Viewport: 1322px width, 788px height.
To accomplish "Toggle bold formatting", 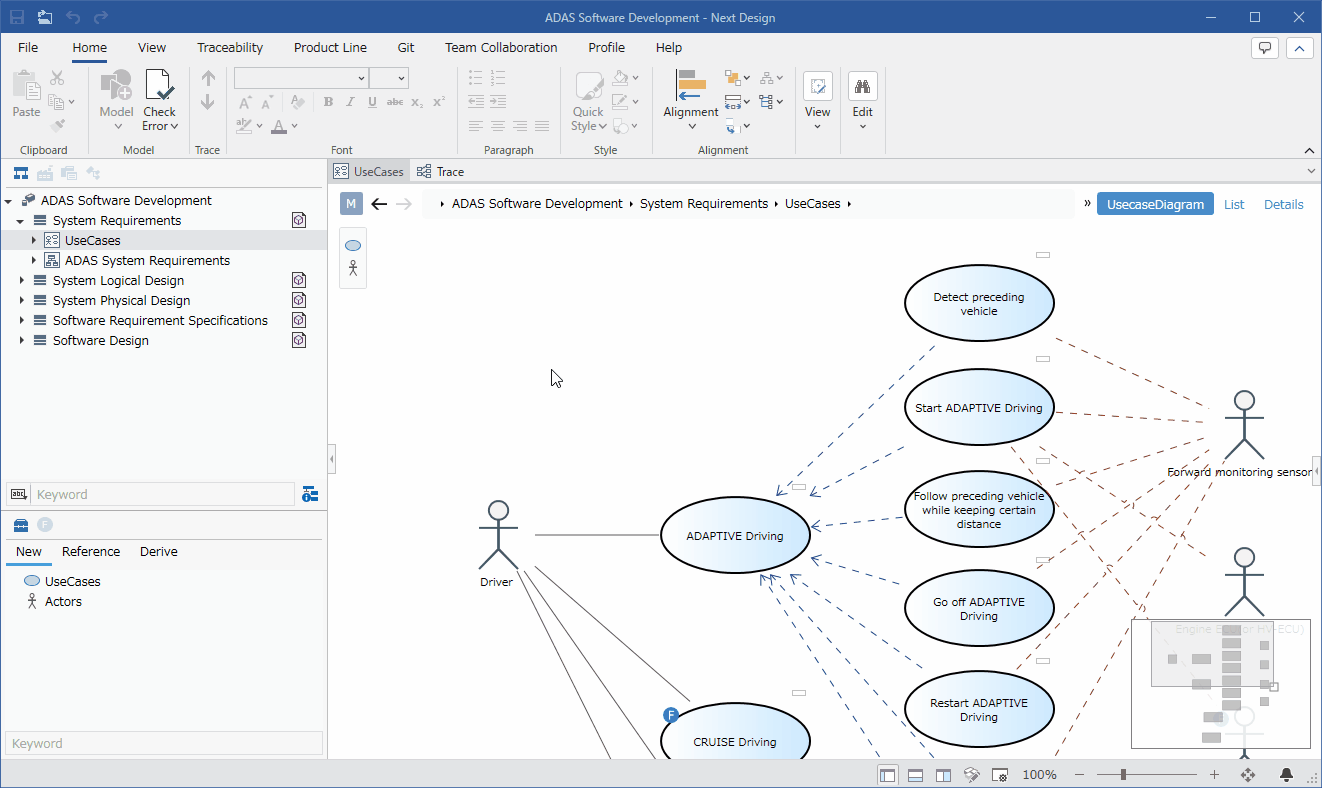I will pyautogui.click(x=328, y=102).
